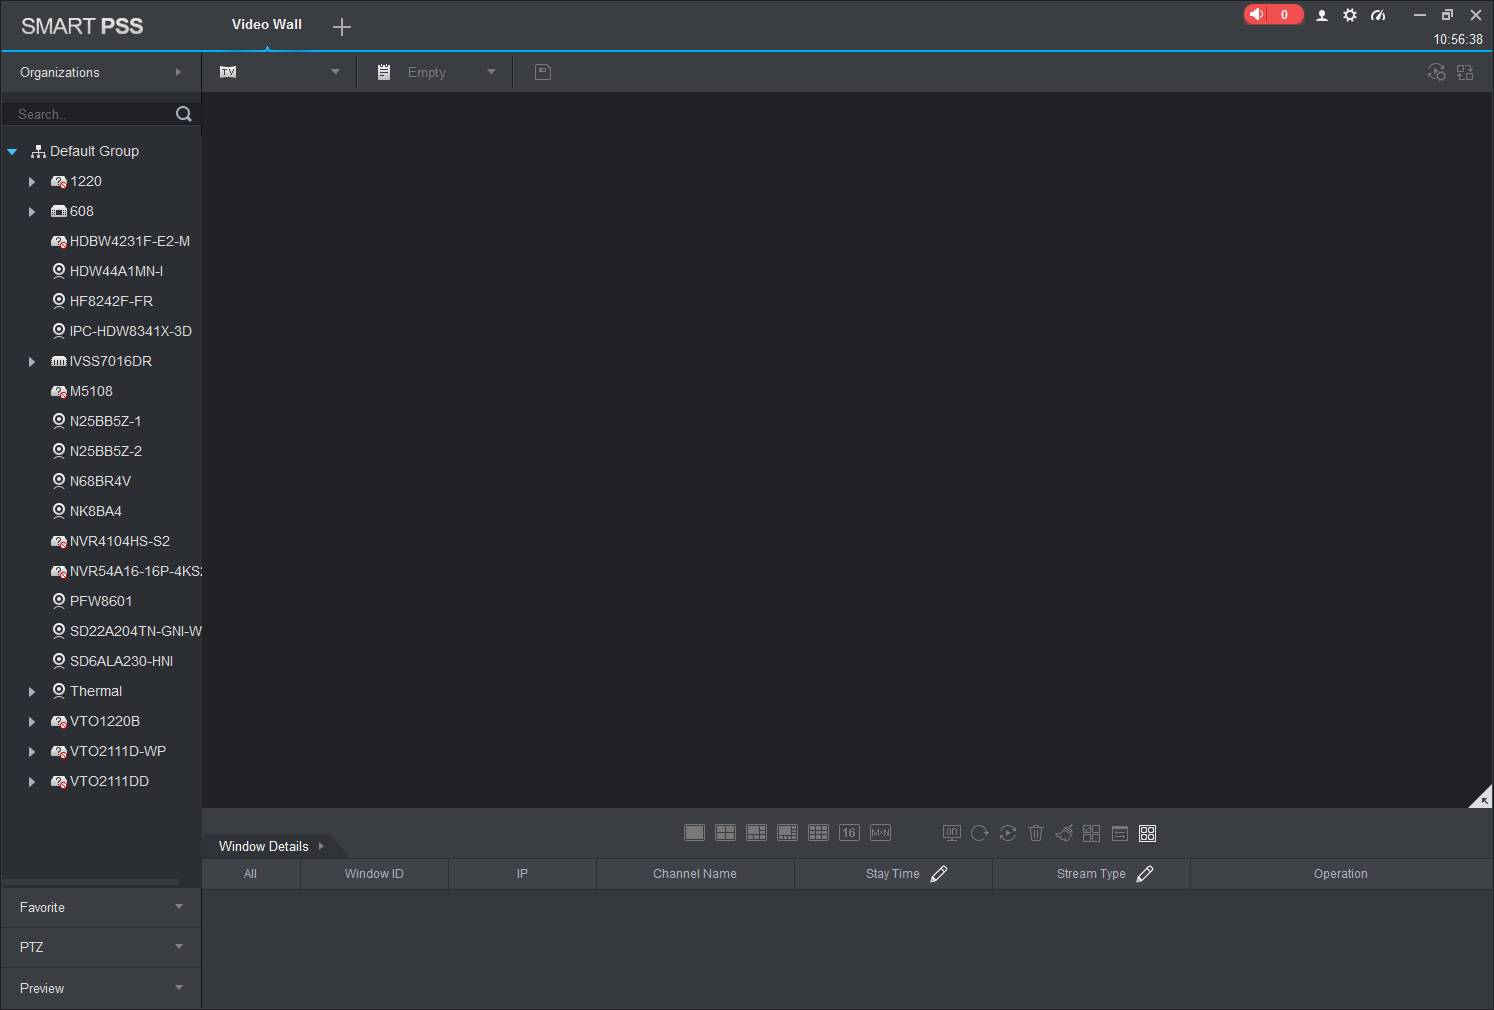Expand the 1220 device node
Screen dimensions: 1494x1010
[x=32, y=182]
